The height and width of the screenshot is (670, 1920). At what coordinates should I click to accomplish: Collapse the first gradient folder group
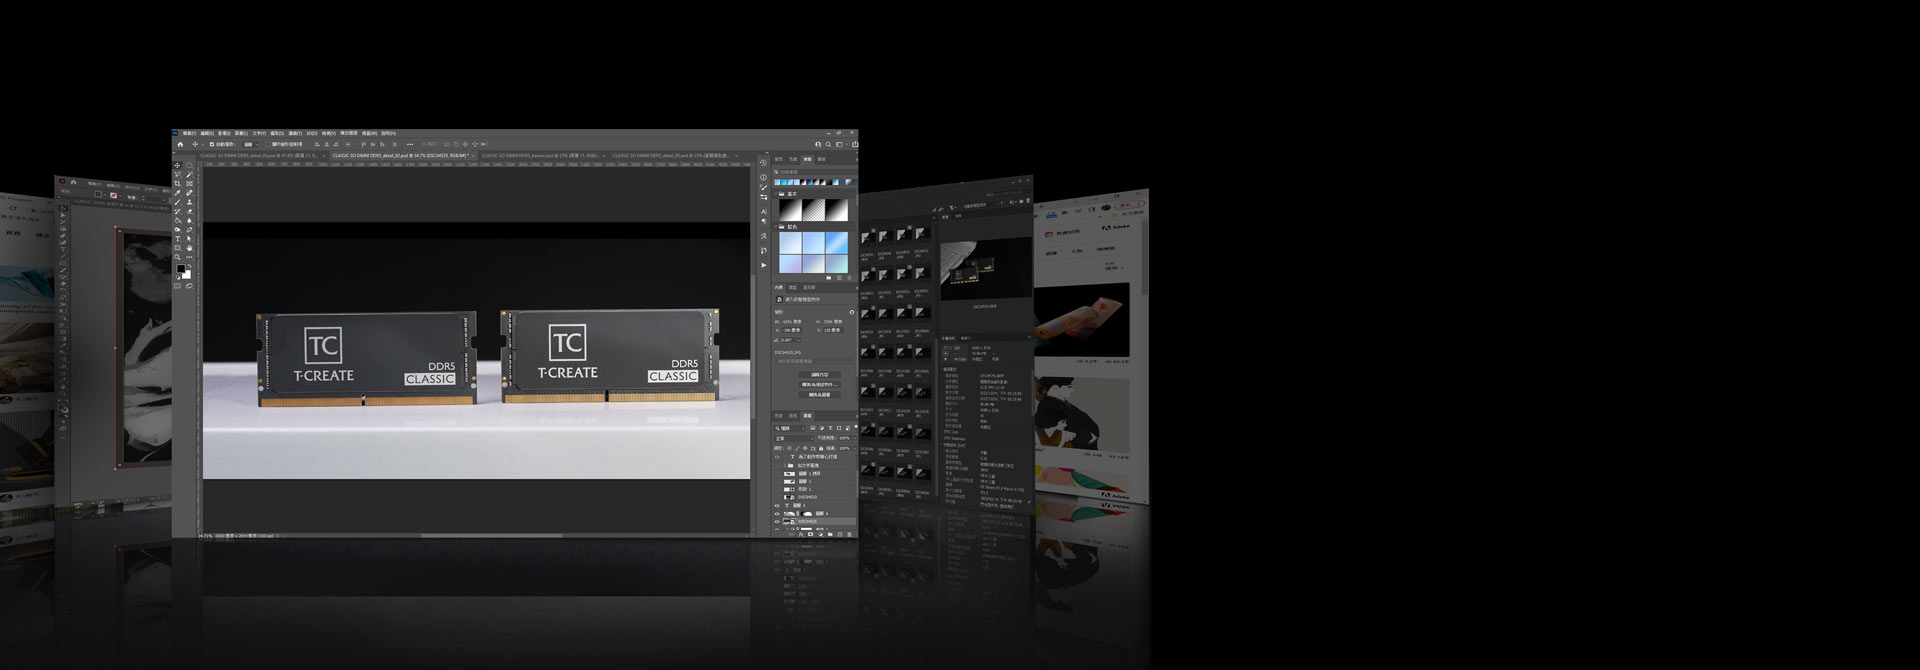click(775, 194)
